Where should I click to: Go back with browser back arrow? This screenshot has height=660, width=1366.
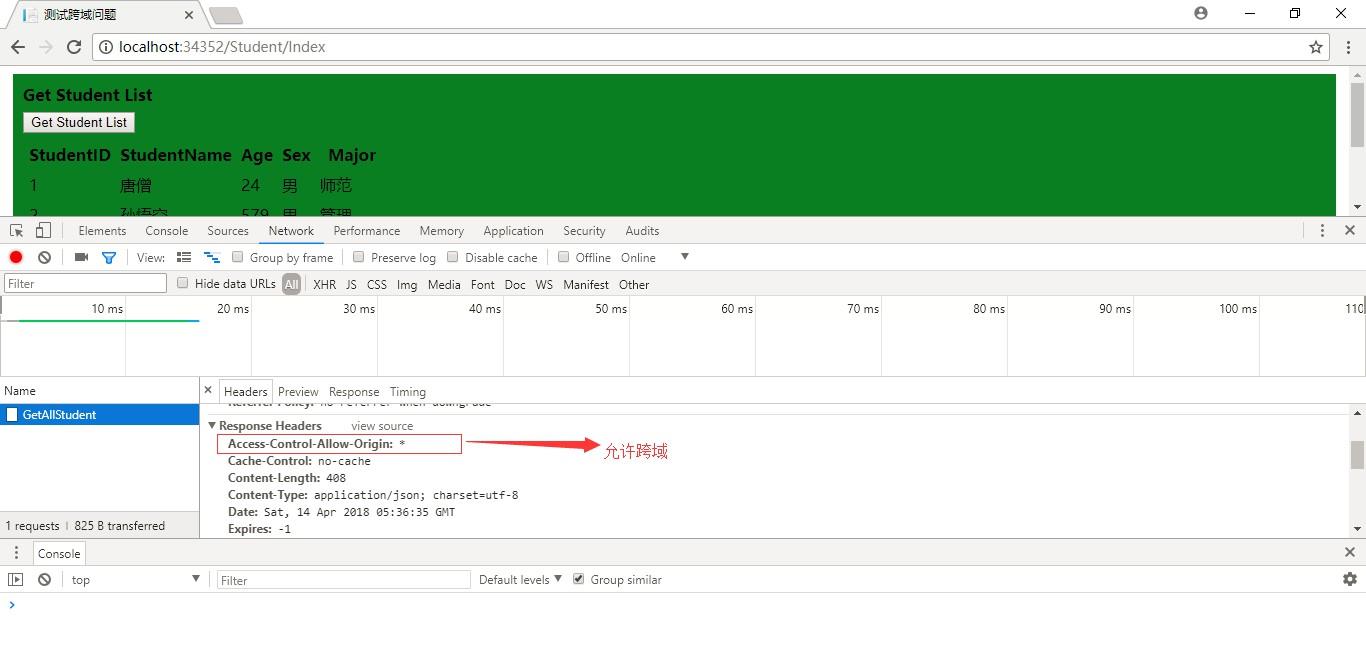[18, 47]
